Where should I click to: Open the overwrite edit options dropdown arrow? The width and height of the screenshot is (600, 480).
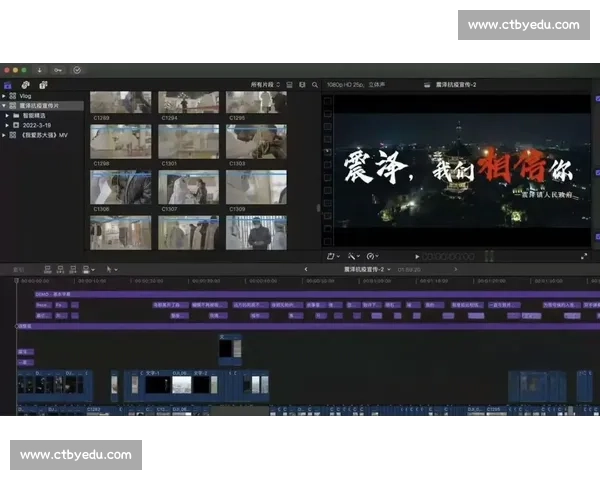[93, 270]
